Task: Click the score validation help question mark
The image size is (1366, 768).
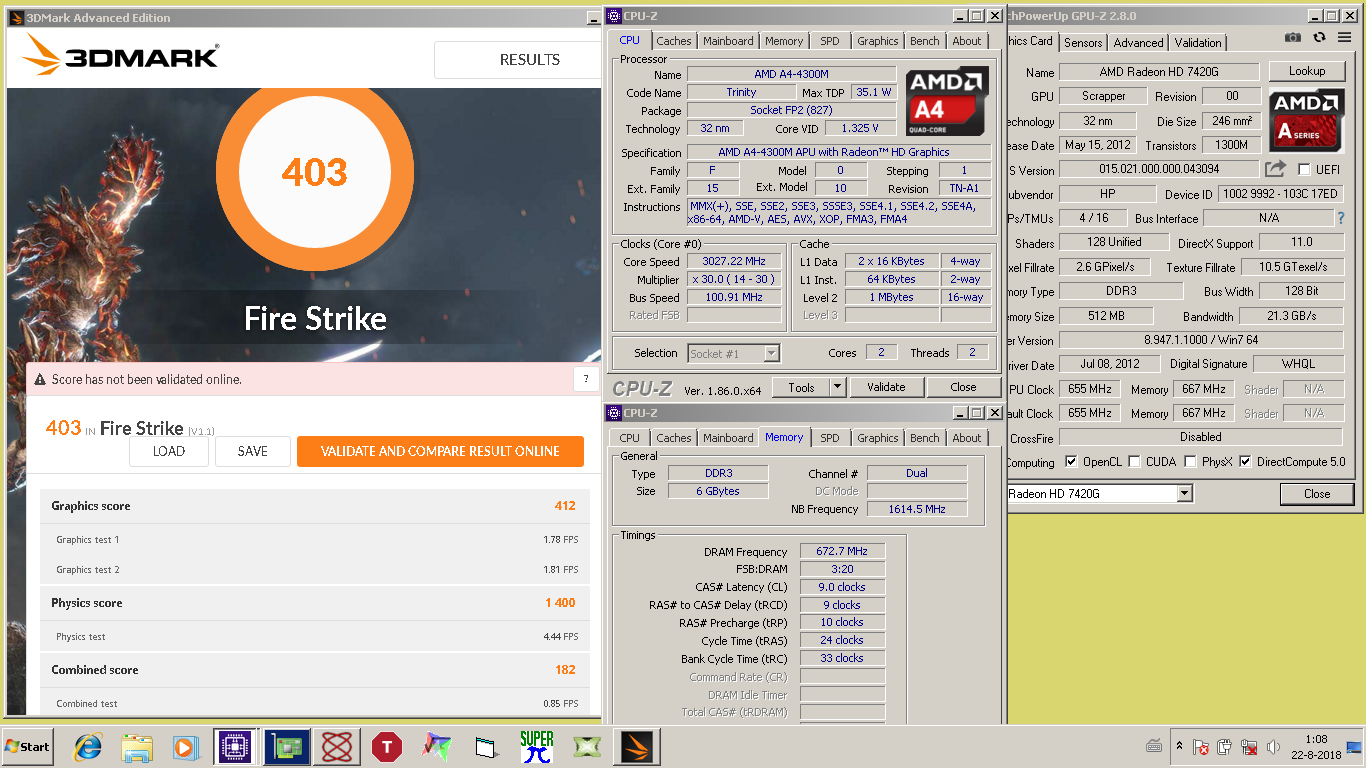Action: 586,379
